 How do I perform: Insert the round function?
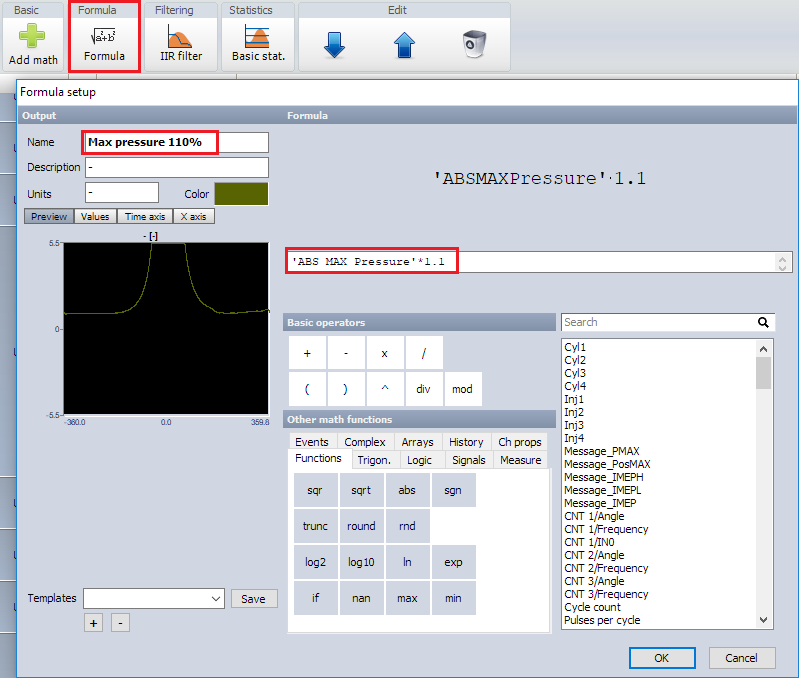pyautogui.click(x=361, y=526)
